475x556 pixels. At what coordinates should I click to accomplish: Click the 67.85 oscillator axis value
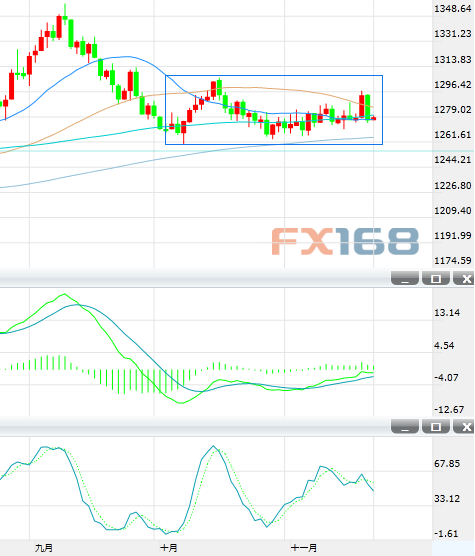447,464
